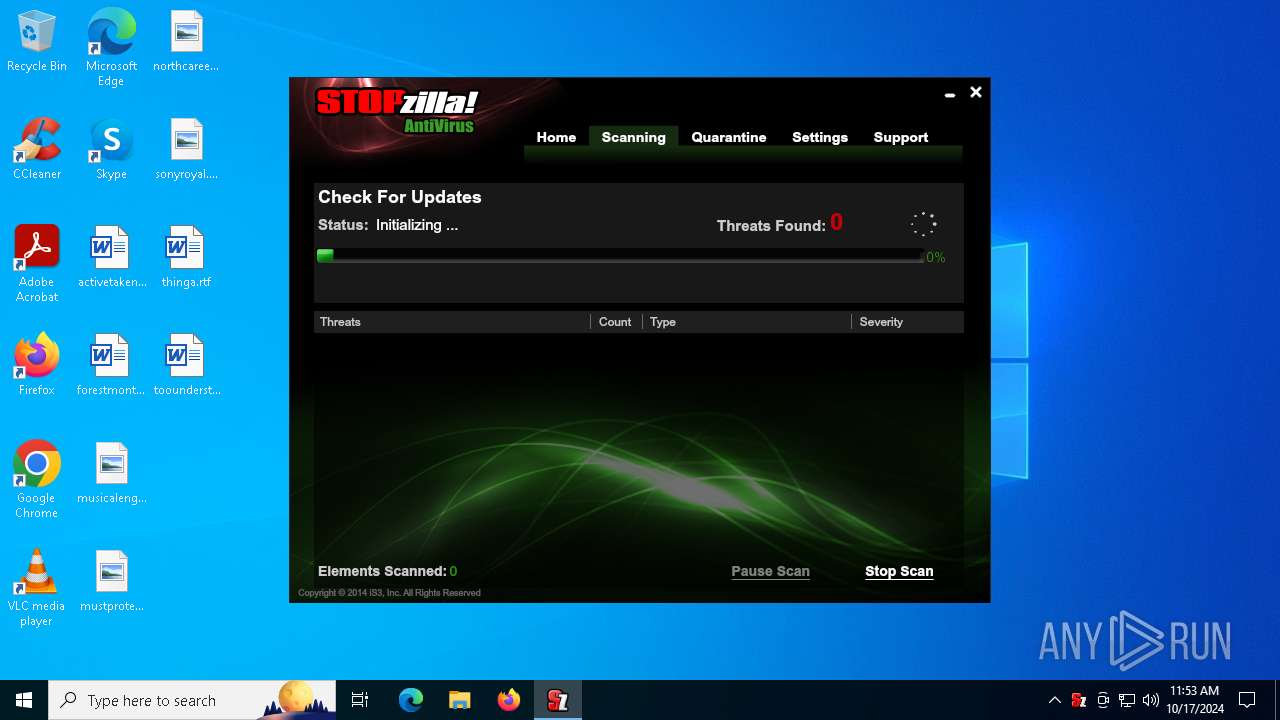Sort by the Count column header
This screenshot has height=720, width=1280.
point(615,322)
